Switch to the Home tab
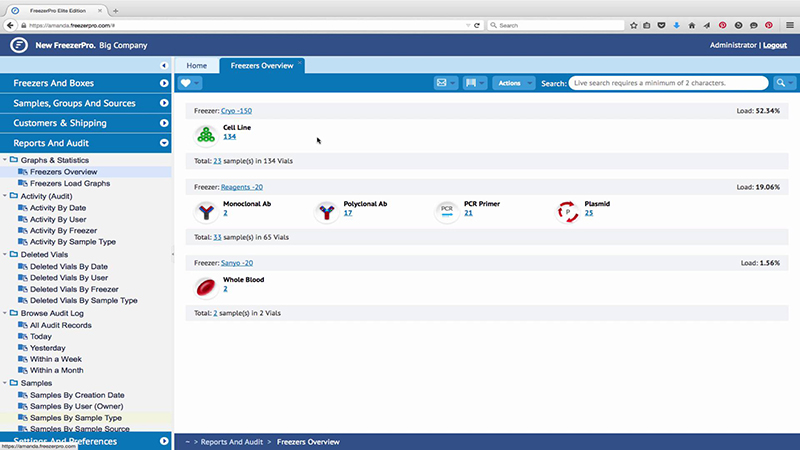 (x=196, y=65)
